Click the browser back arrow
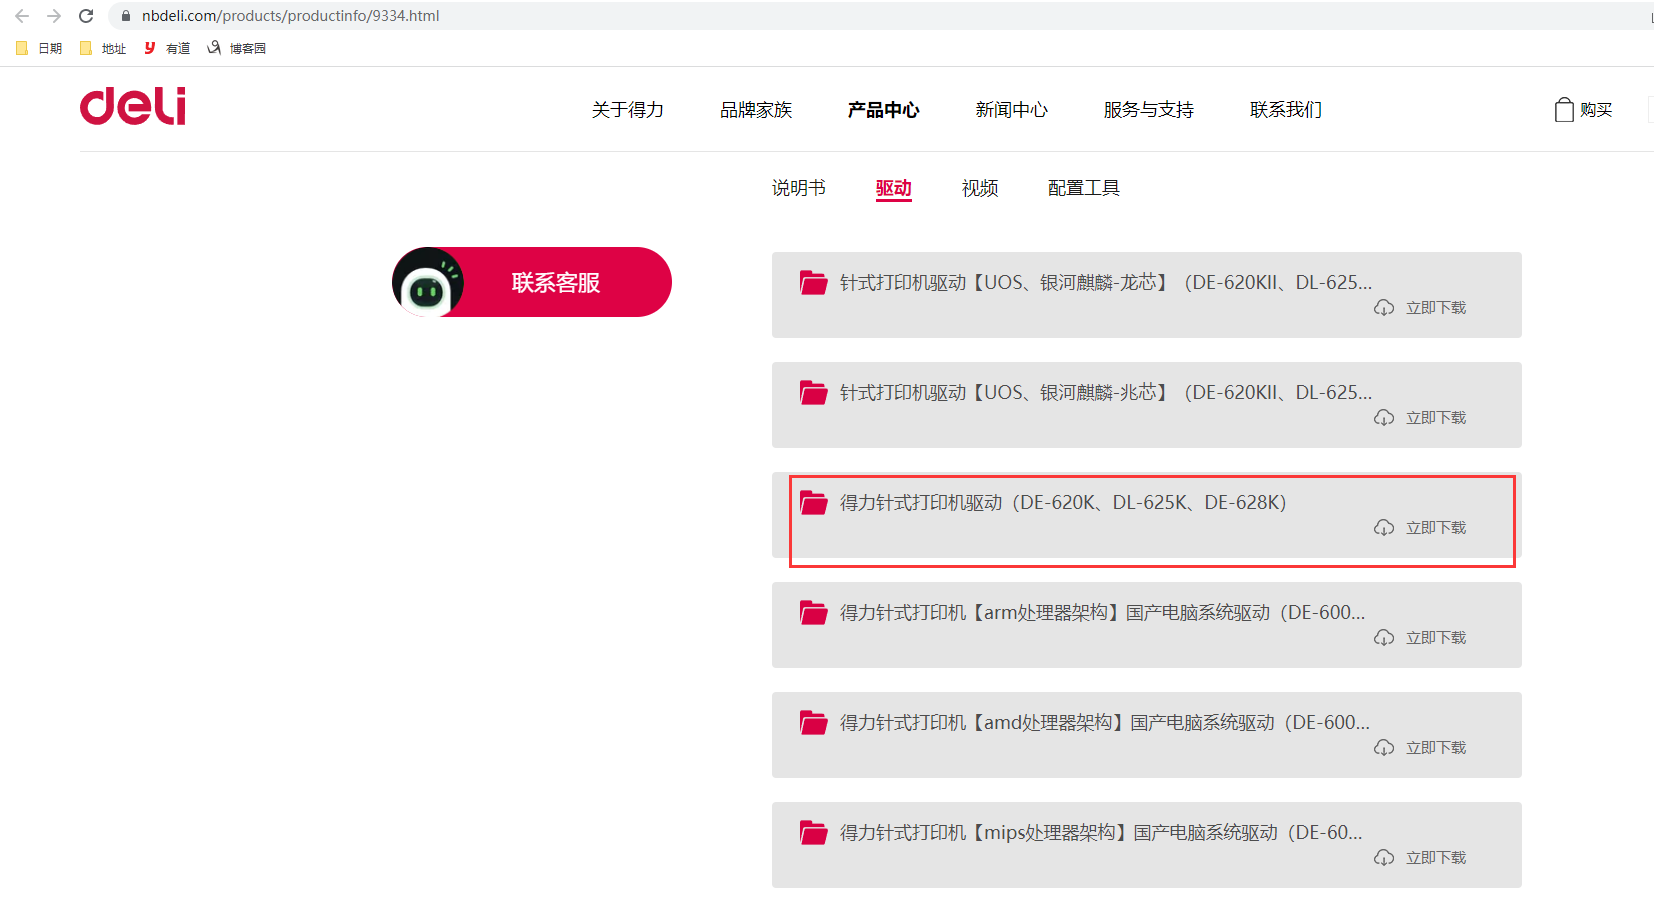The width and height of the screenshot is (1654, 911). (x=22, y=16)
